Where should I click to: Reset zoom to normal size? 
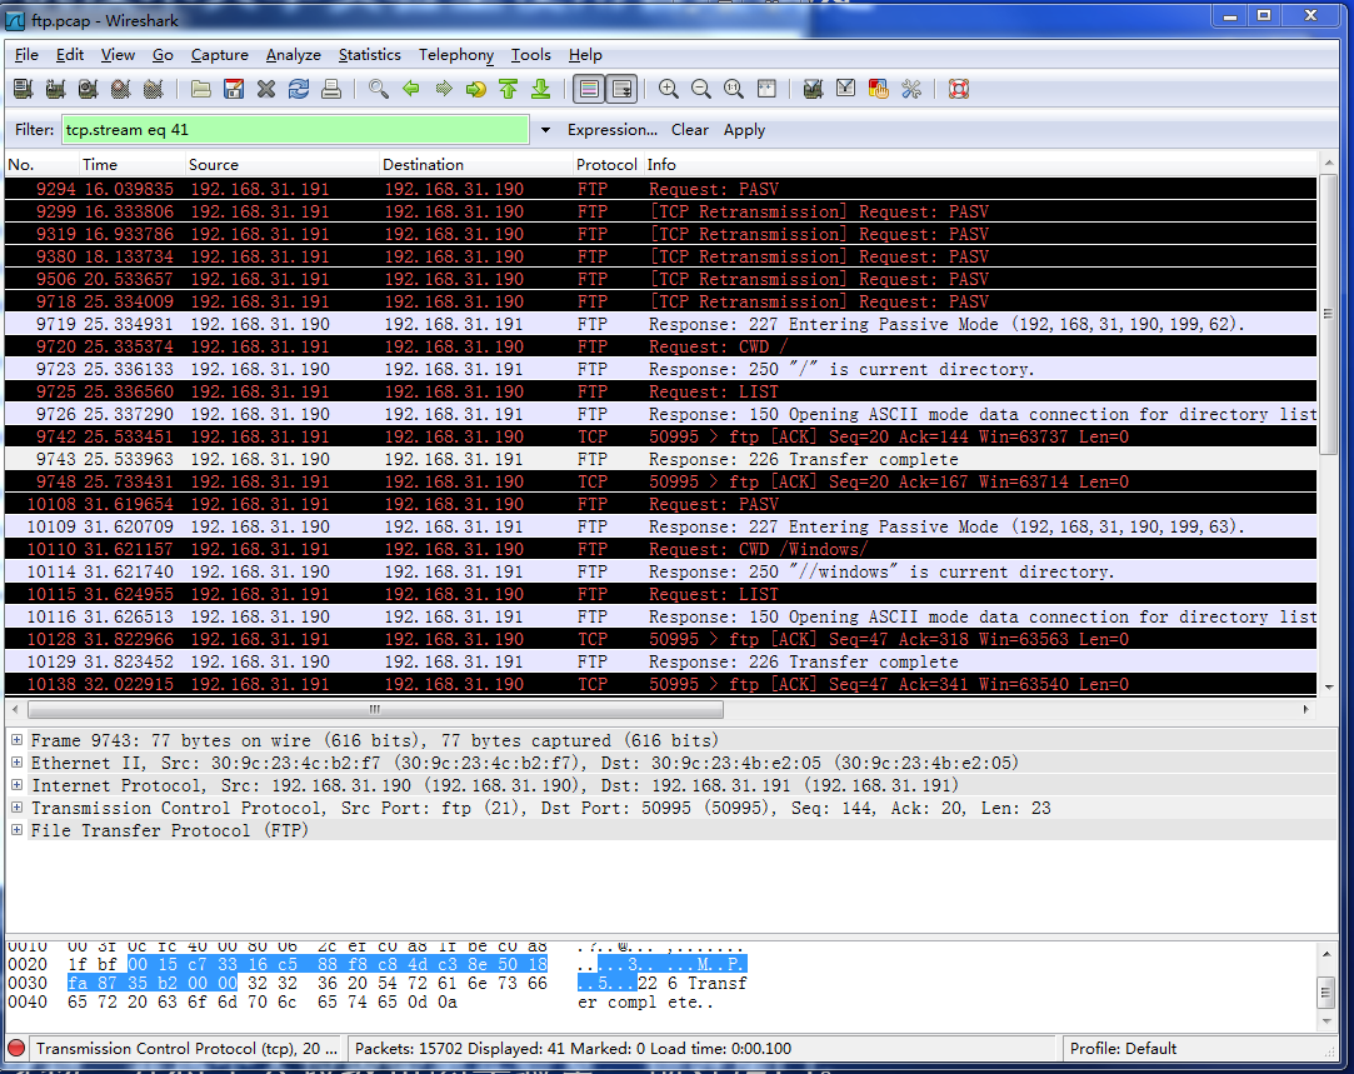click(x=733, y=89)
